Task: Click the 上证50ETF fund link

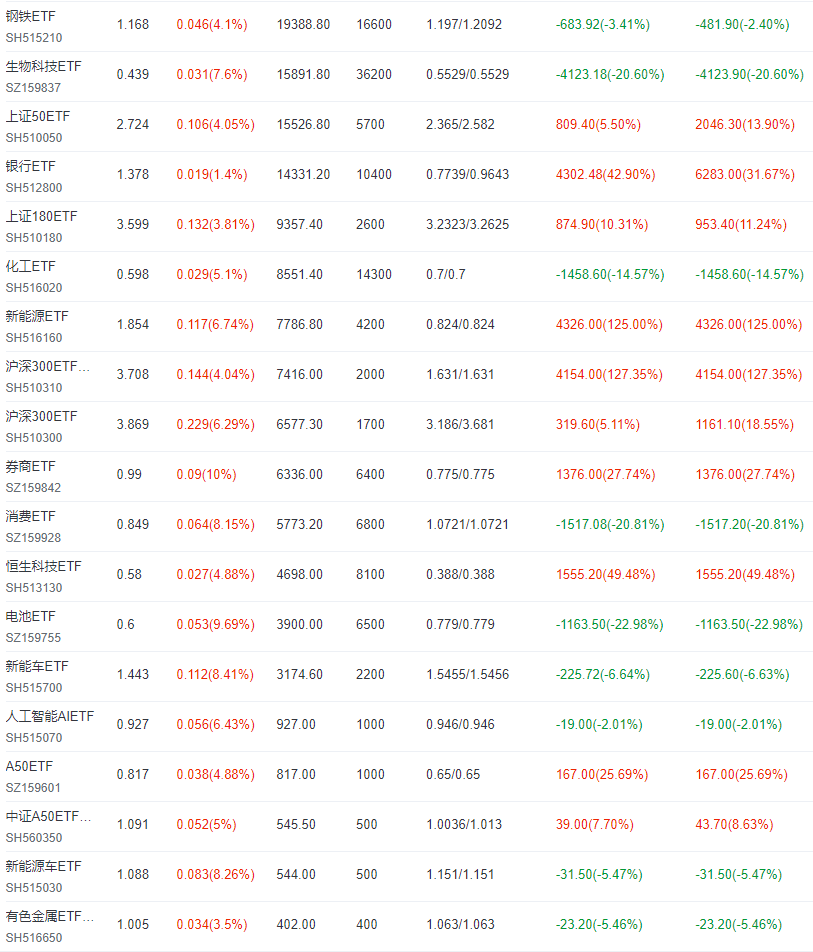Action: click(38, 116)
